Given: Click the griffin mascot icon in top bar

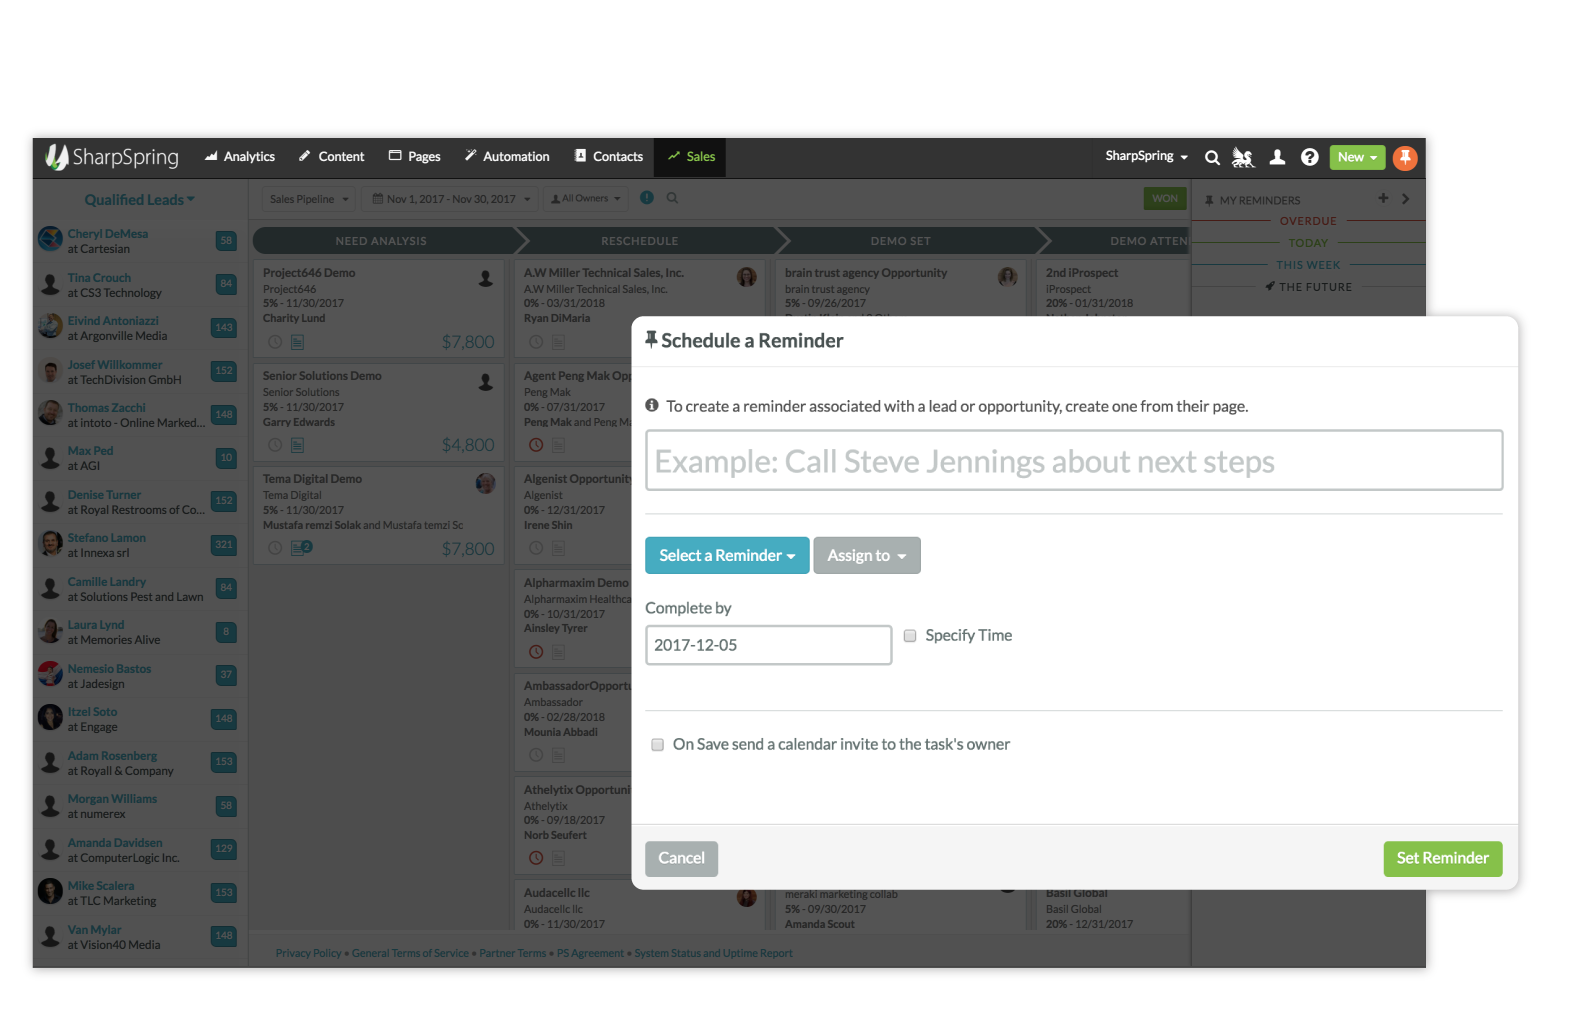Looking at the screenshot, I should 1243,157.
